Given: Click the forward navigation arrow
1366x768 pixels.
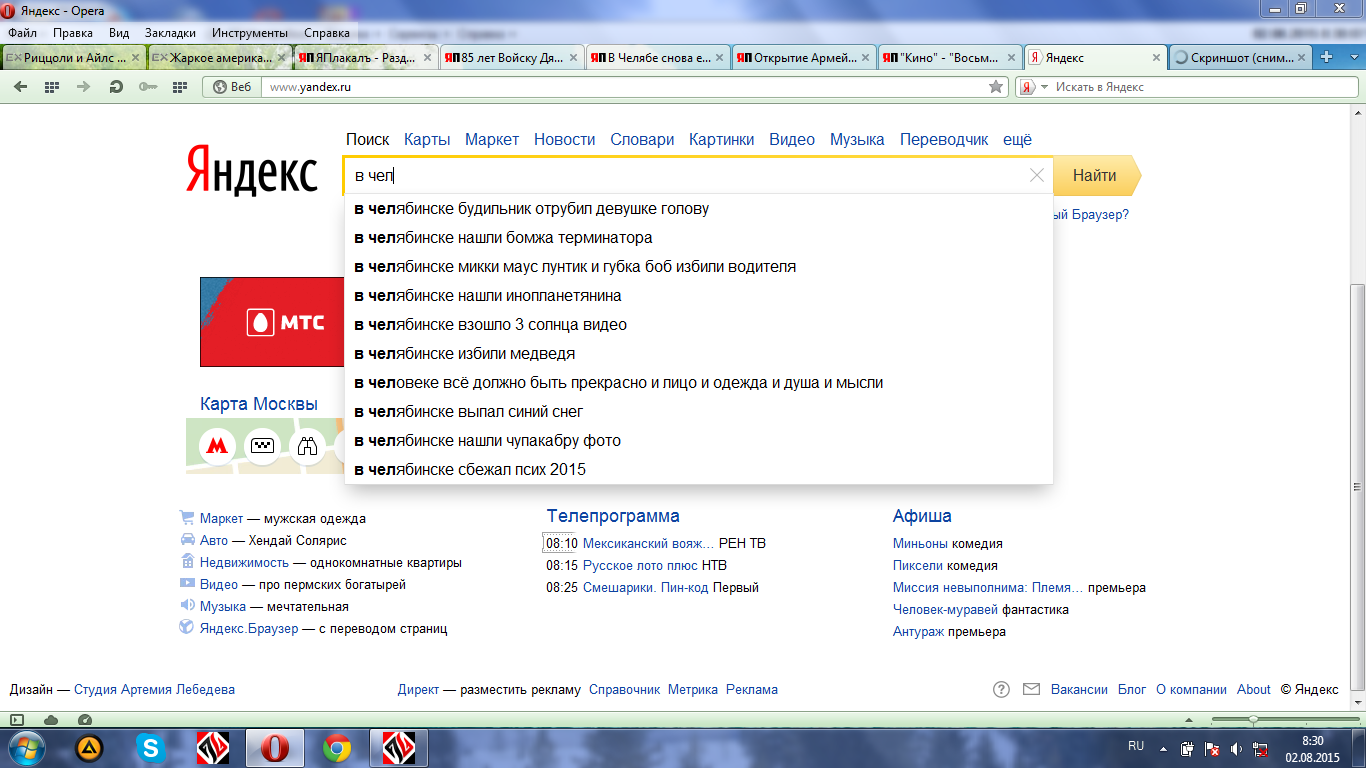Looking at the screenshot, I should coord(83,87).
